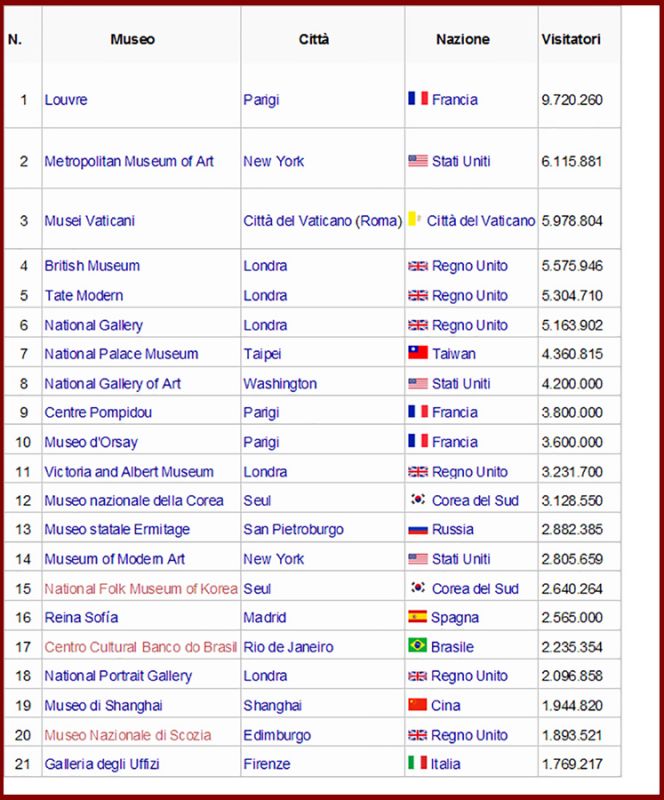The height and width of the screenshot is (800, 664).
Task: Click the French flag in the Louvre row
Action: 418,98
